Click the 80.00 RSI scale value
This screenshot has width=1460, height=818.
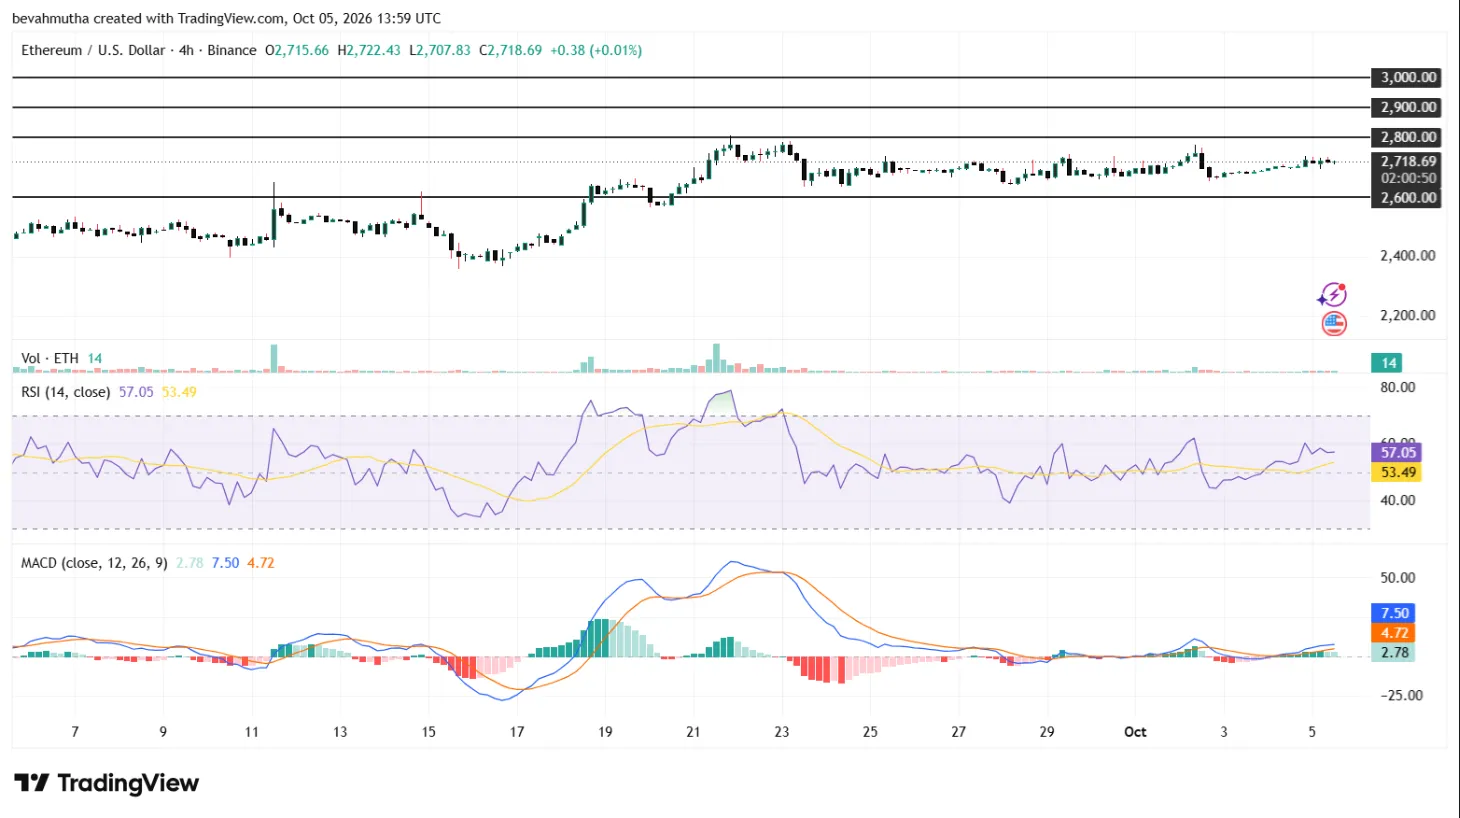click(x=1398, y=387)
